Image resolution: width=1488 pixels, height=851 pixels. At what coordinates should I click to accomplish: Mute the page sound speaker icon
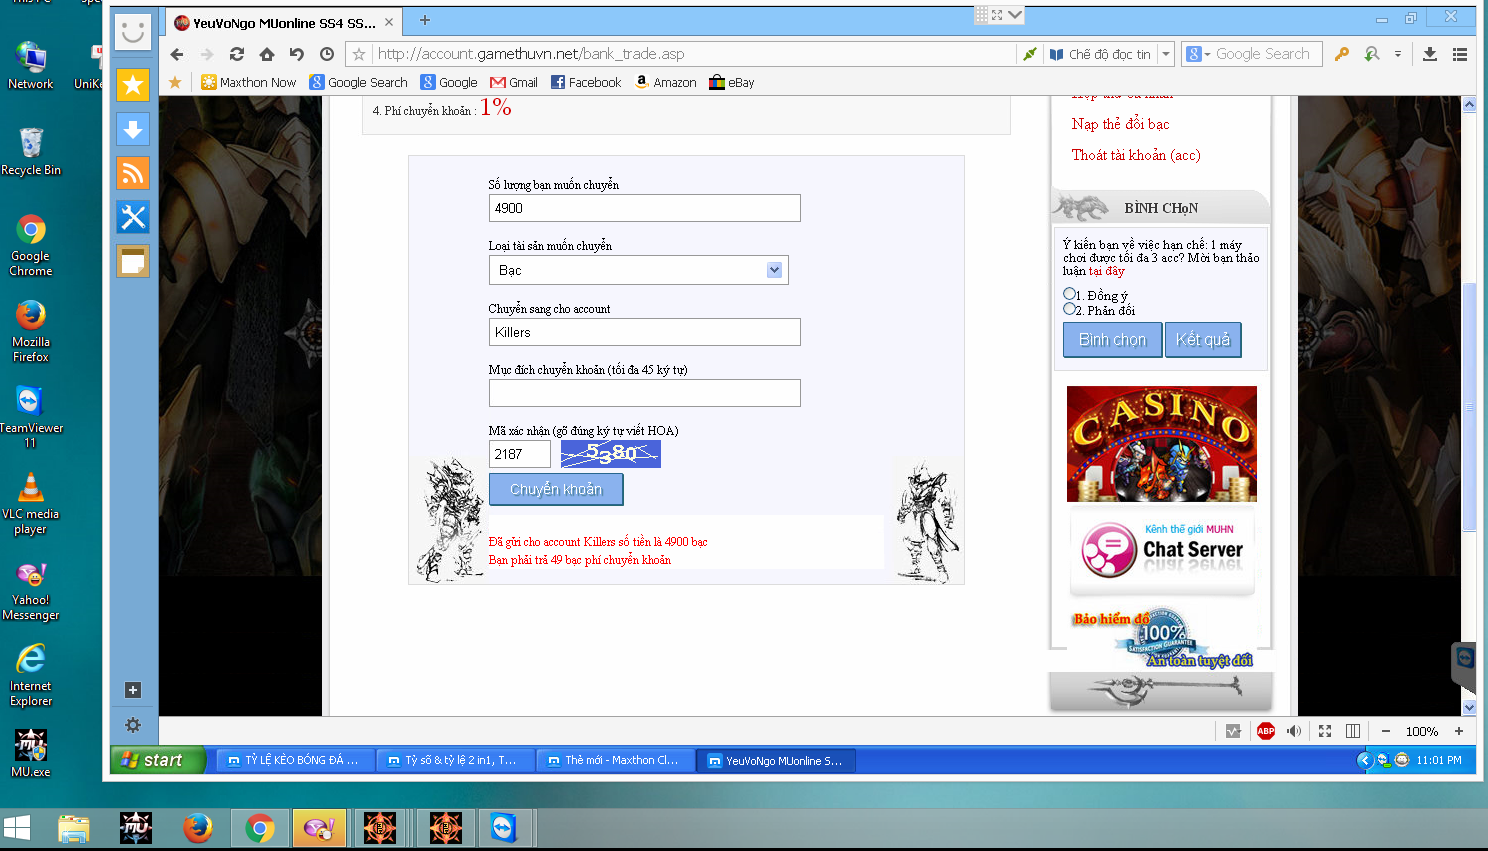point(1294,731)
